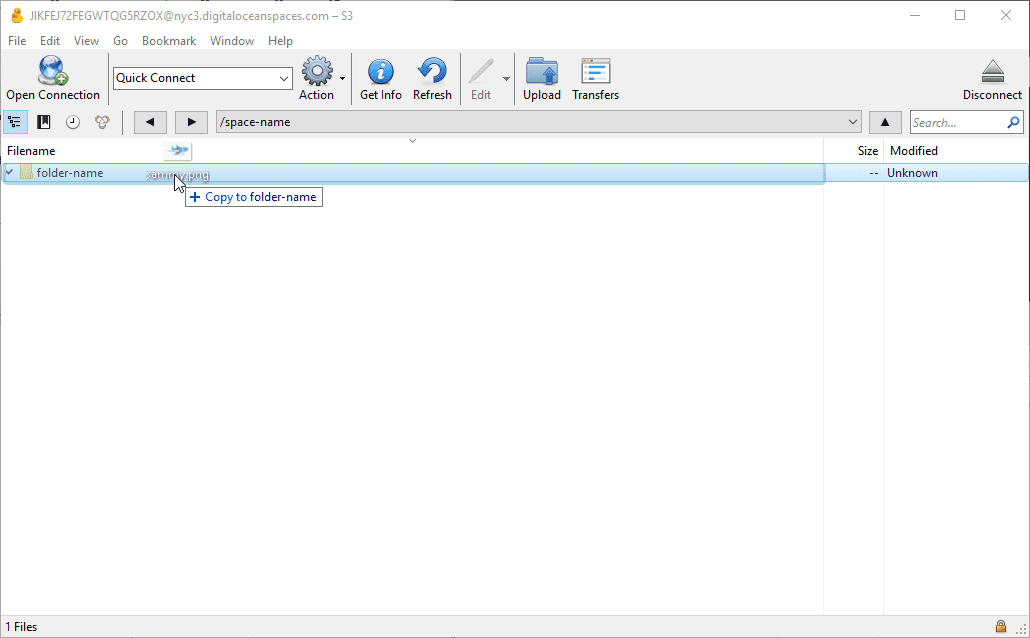The image size is (1030, 638).
Task: Switch to the browser outline view
Action: coord(14,122)
